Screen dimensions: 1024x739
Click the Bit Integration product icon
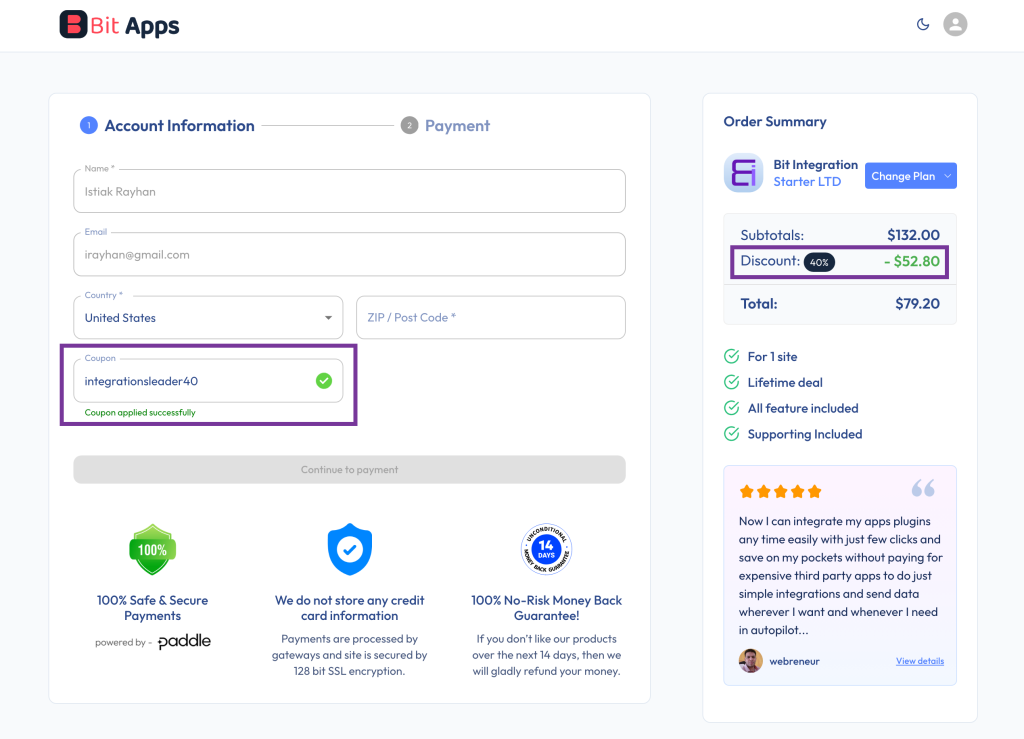click(743, 173)
